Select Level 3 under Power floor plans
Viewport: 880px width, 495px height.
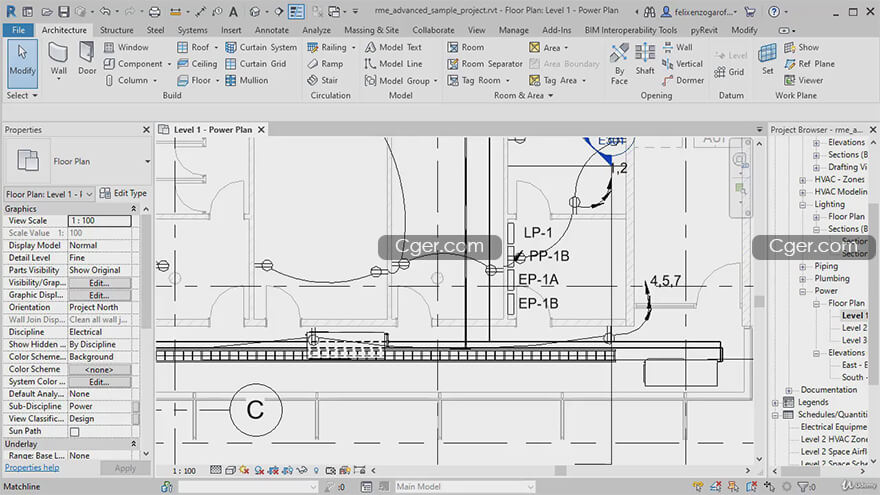click(x=854, y=340)
